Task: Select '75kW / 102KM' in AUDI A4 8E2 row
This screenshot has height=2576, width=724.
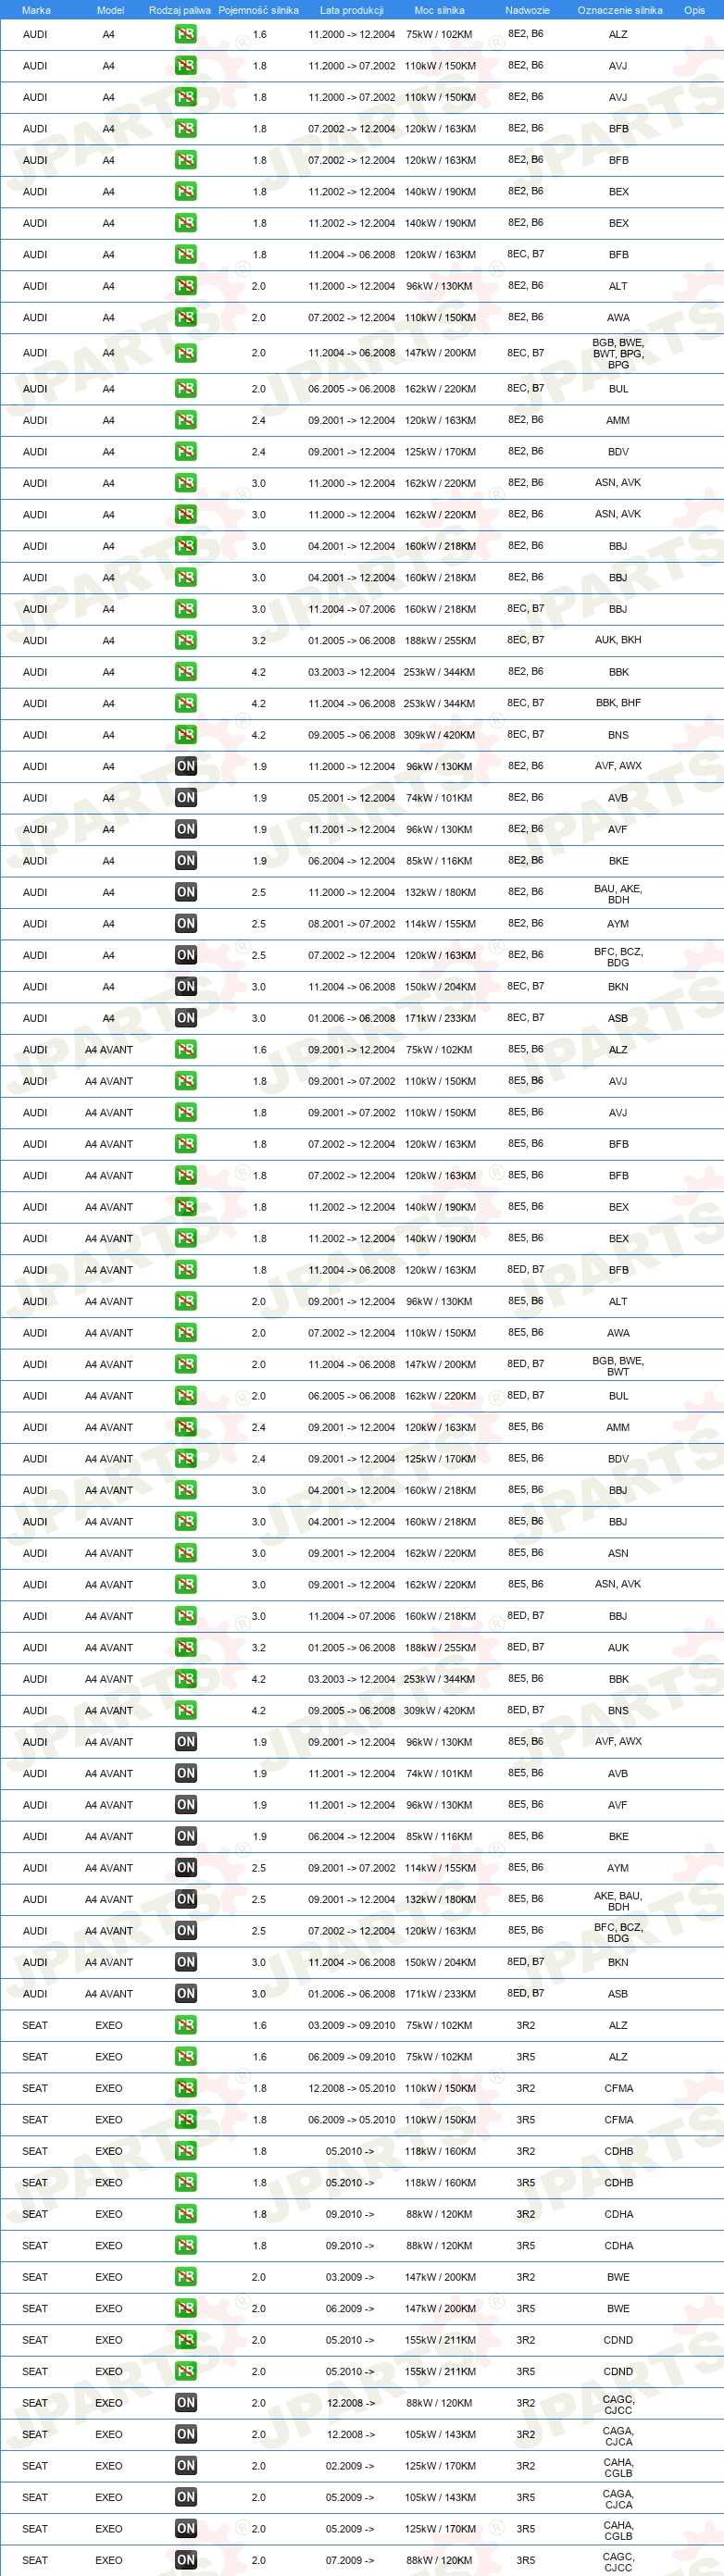Action: (439, 34)
